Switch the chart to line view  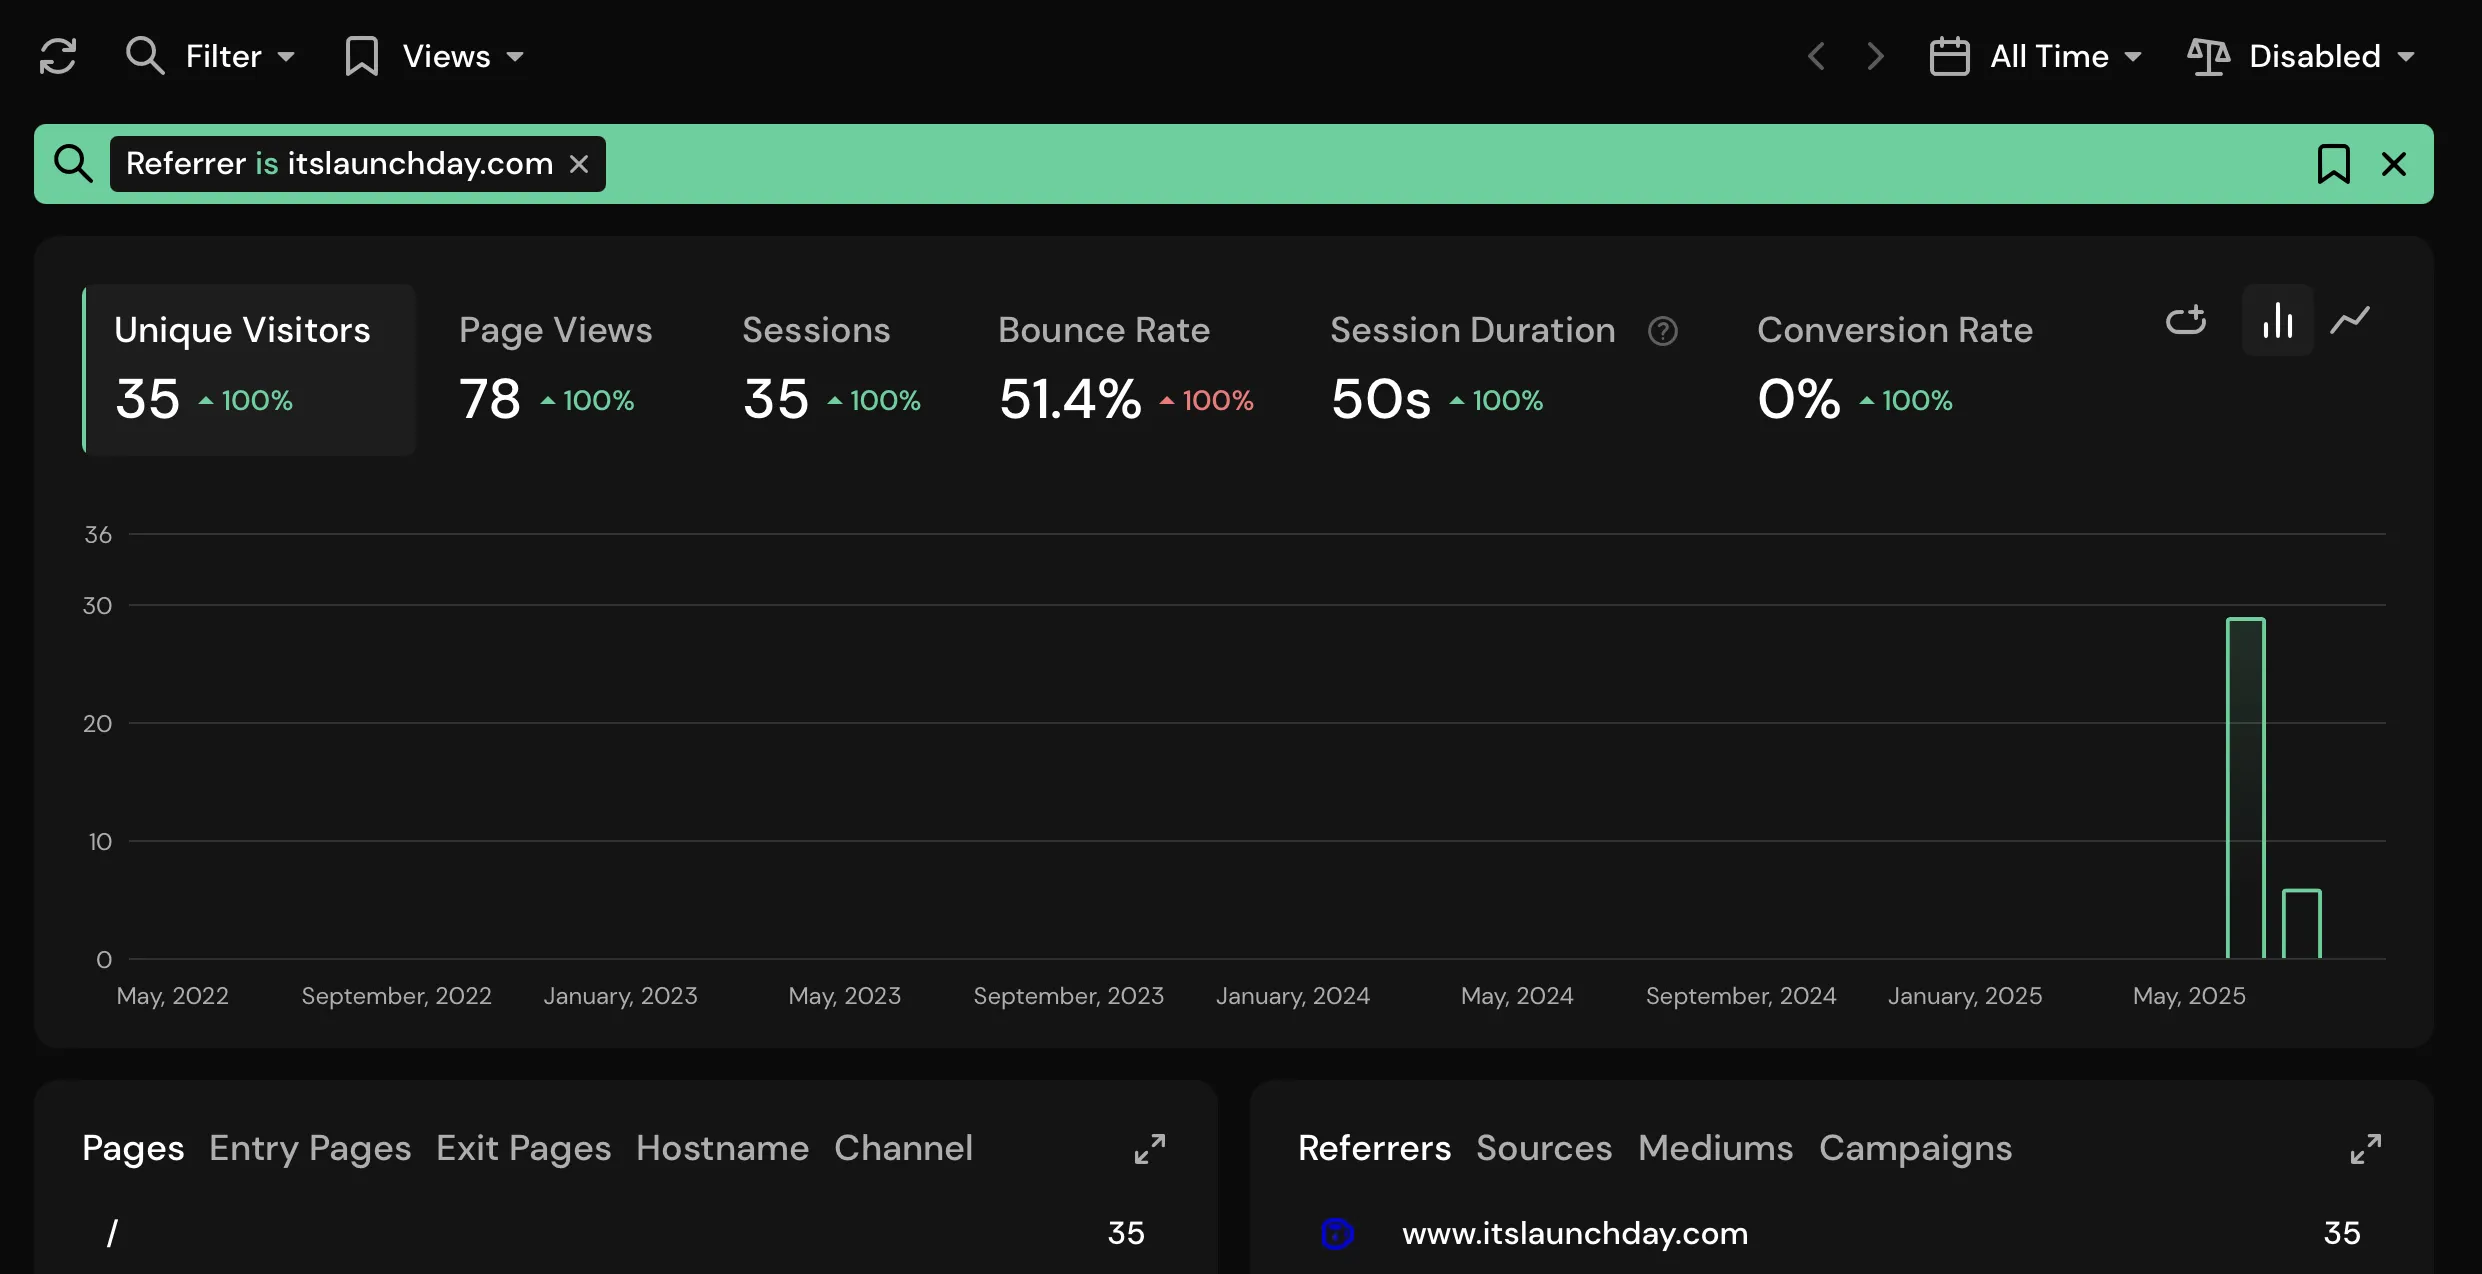coord(2350,320)
